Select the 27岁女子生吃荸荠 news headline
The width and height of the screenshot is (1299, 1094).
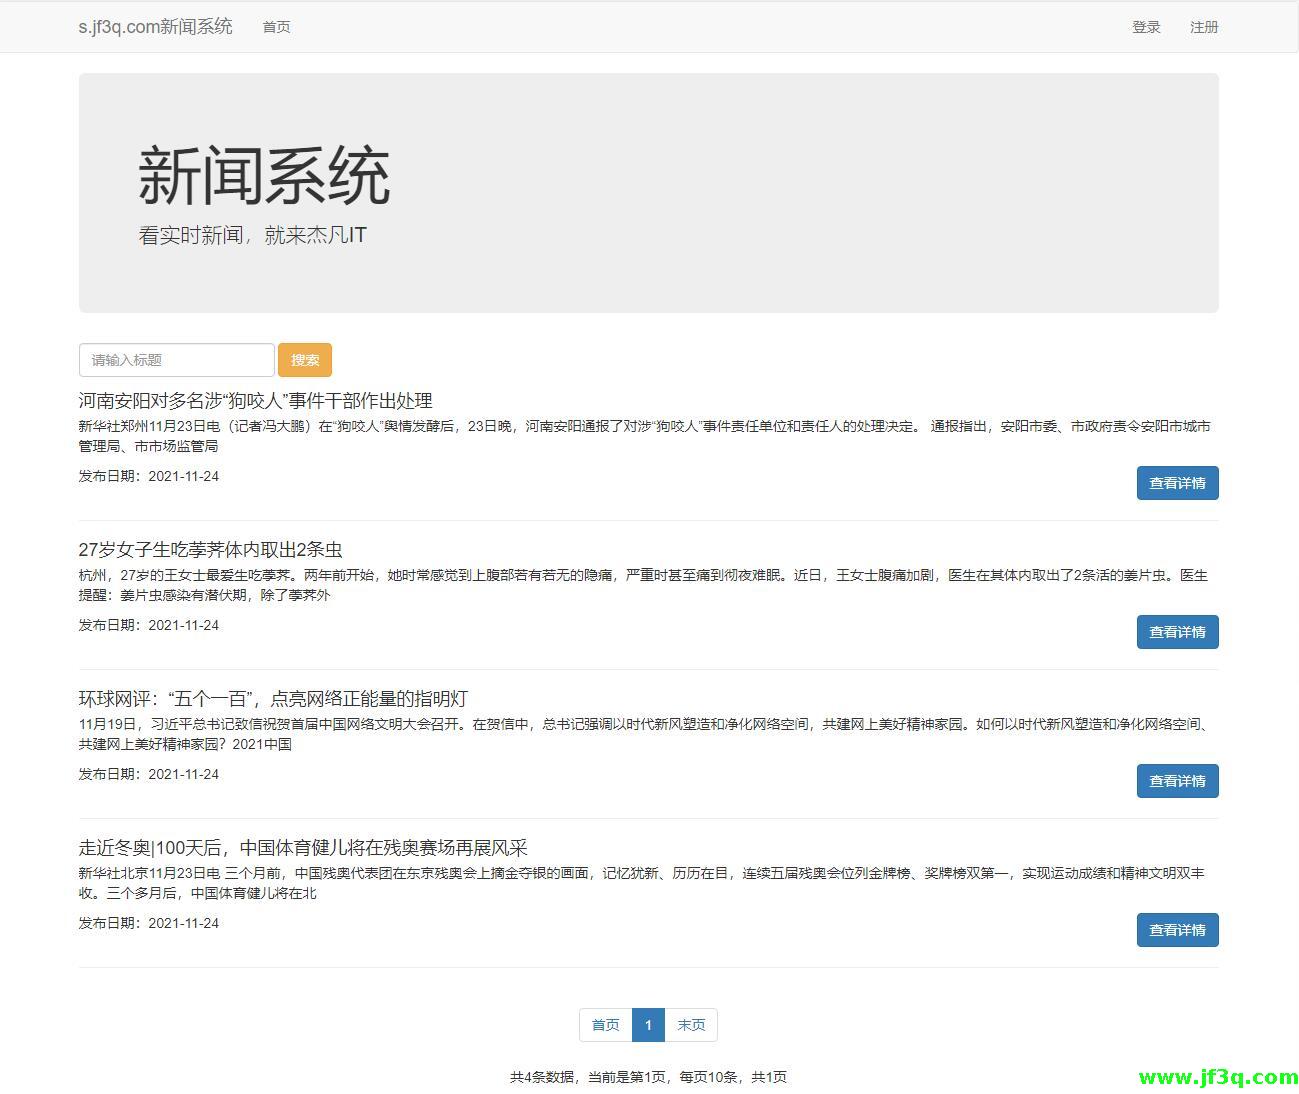(210, 550)
